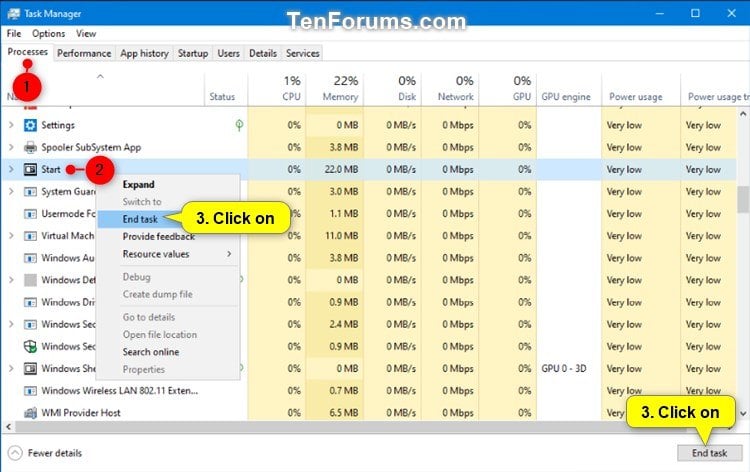Click the scroll down arrow of process list
Image resolution: width=750 pixels, height=472 pixels.
click(x=743, y=414)
